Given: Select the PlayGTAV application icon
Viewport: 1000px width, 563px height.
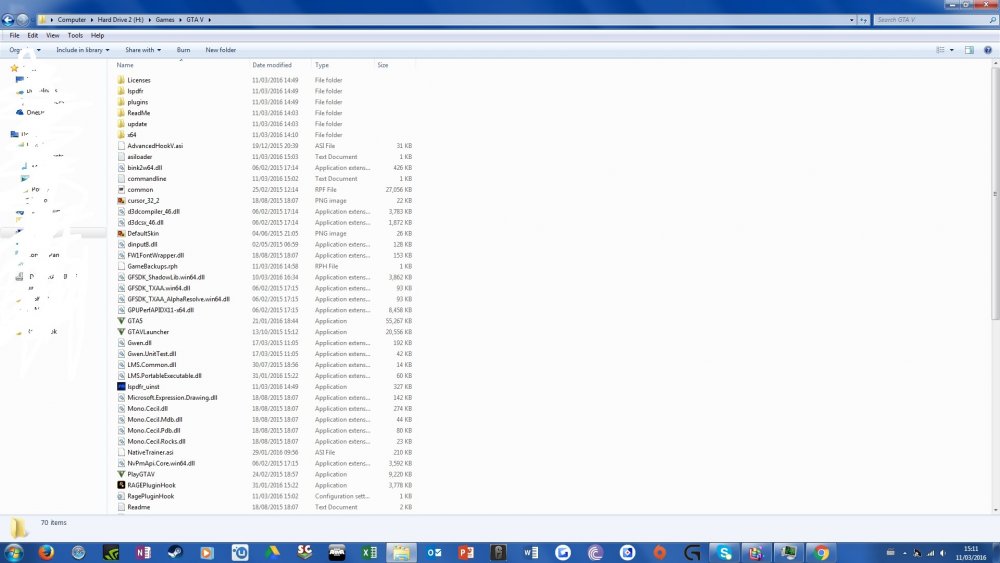Looking at the screenshot, I should coord(121,474).
